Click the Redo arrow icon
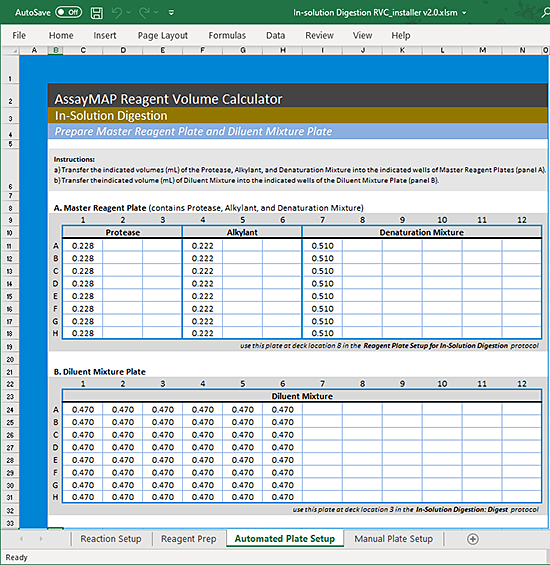 pyautogui.click(x=144, y=13)
